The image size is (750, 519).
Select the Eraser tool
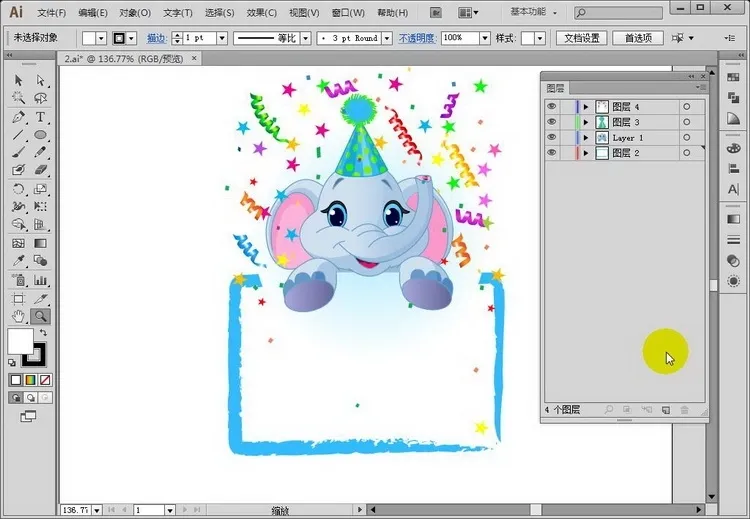tap(41, 170)
